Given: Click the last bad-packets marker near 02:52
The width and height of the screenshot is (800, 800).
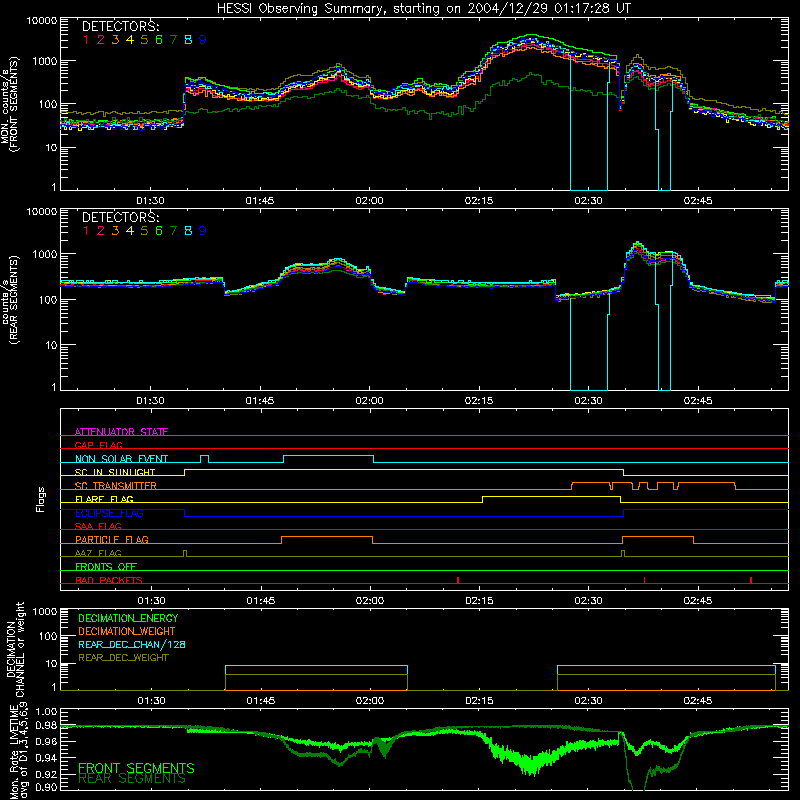Looking at the screenshot, I should (x=751, y=580).
